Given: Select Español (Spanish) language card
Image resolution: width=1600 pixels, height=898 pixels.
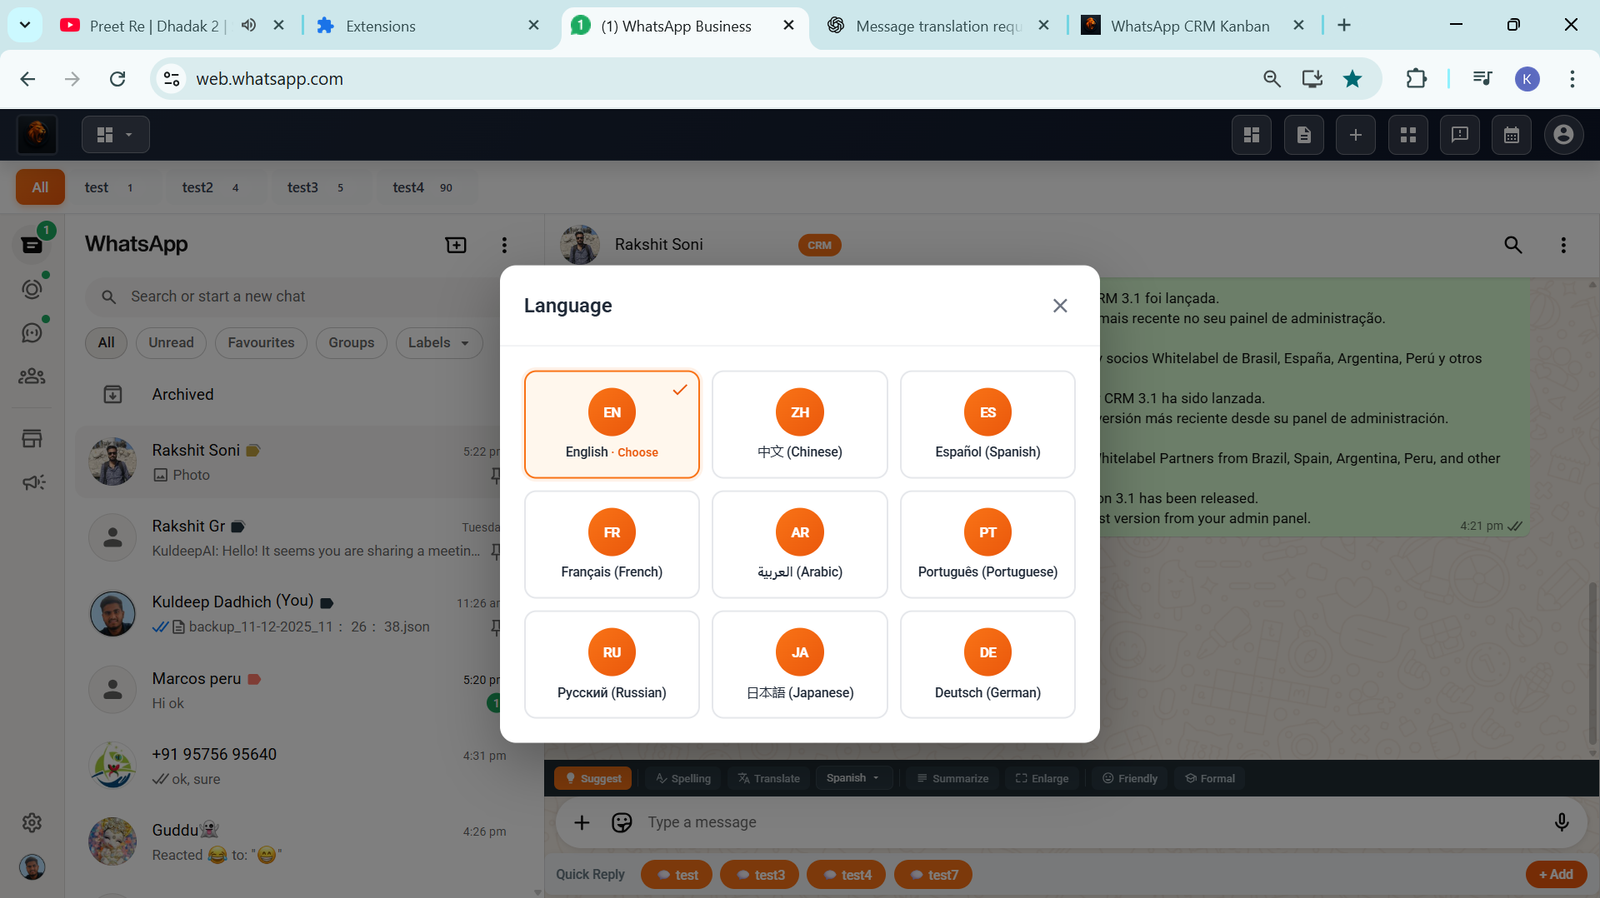Looking at the screenshot, I should pos(988,424).
